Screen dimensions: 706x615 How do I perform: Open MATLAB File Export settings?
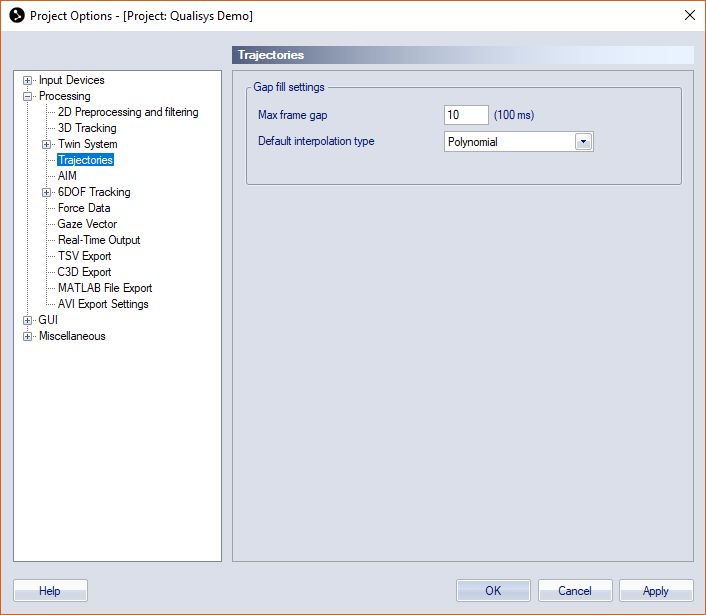pos(105,288)
